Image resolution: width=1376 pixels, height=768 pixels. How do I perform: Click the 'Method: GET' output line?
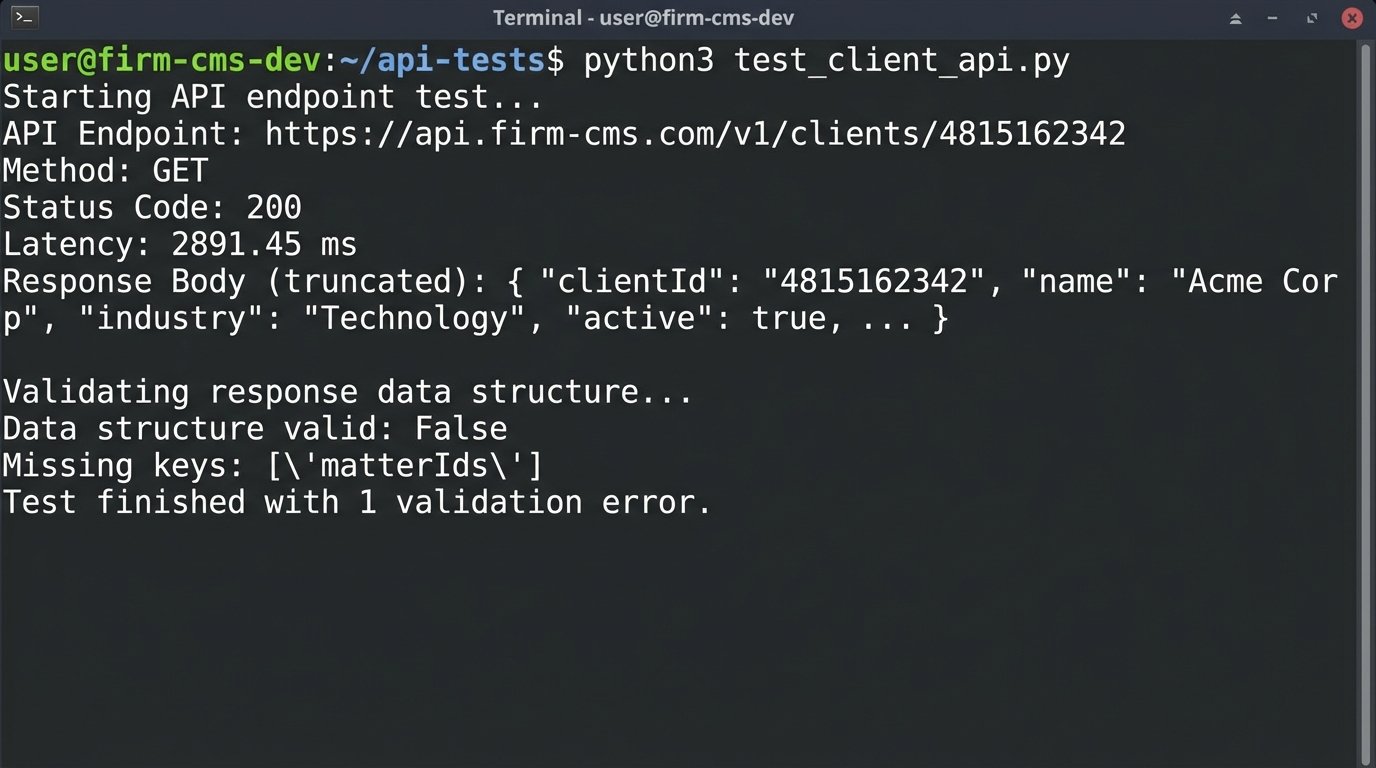[x=105, y=171]
